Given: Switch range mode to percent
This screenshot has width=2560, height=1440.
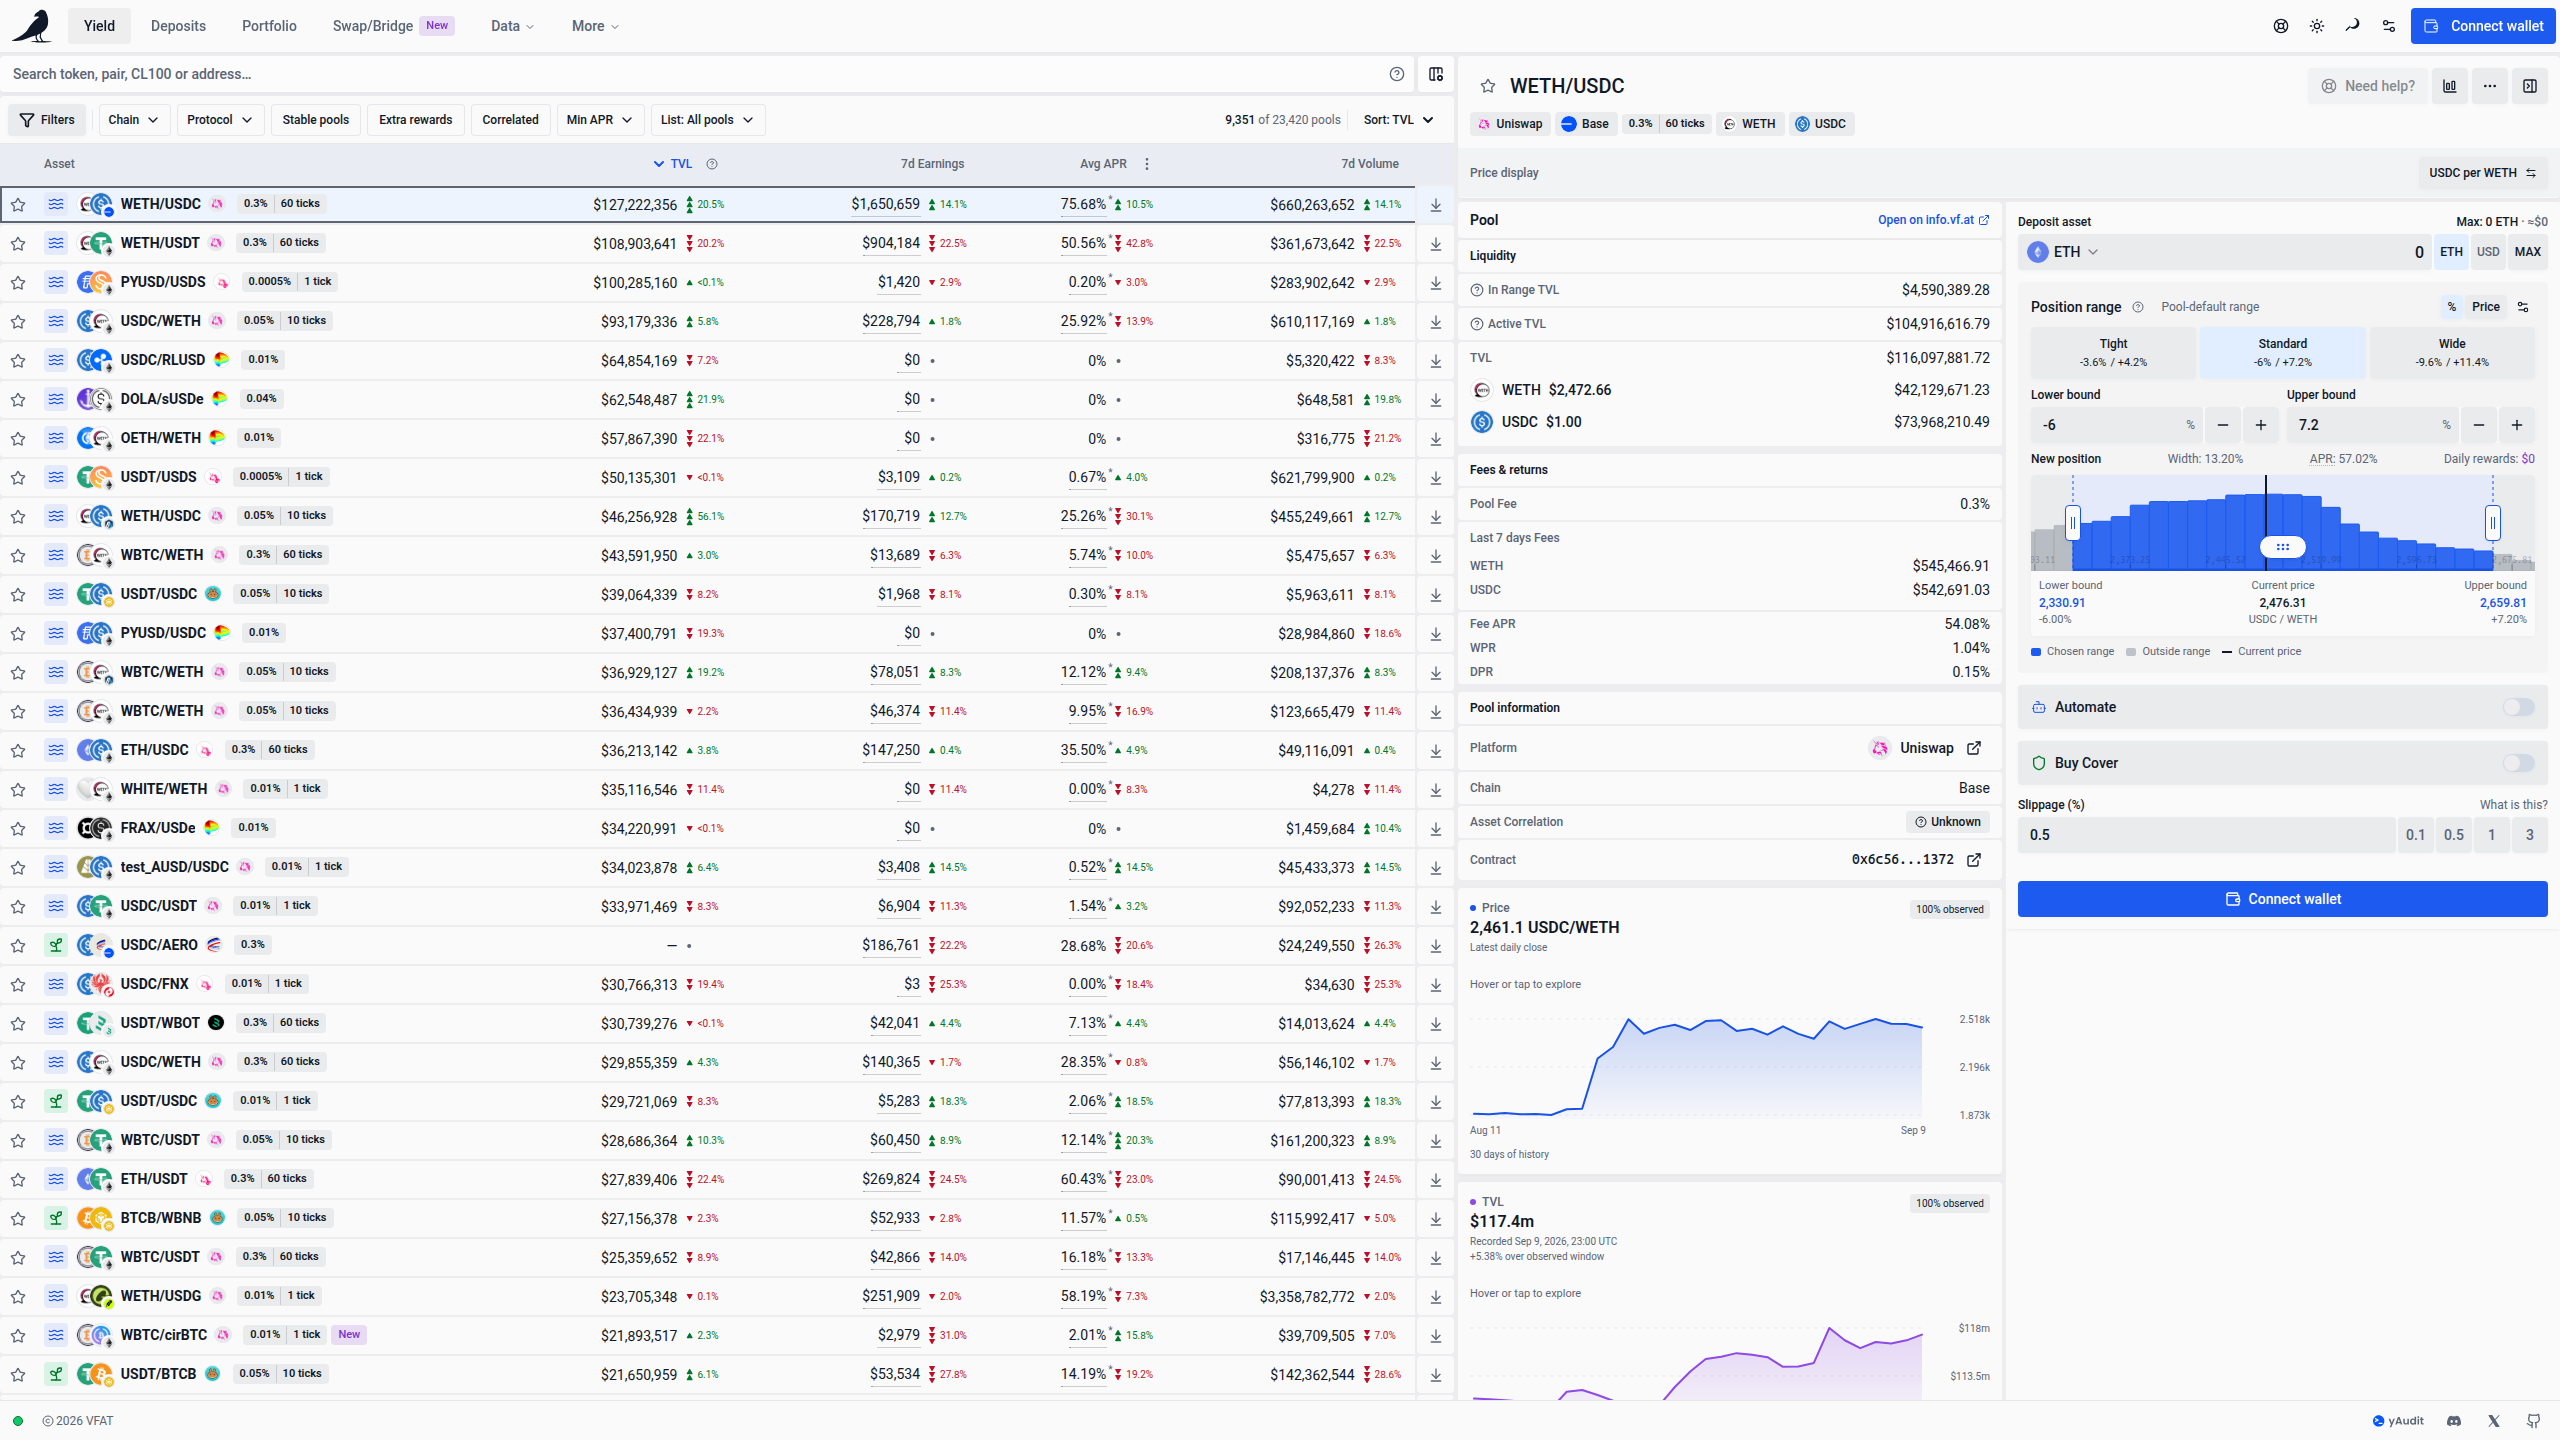Looking at the screenshot, I should pos(2452,307).
